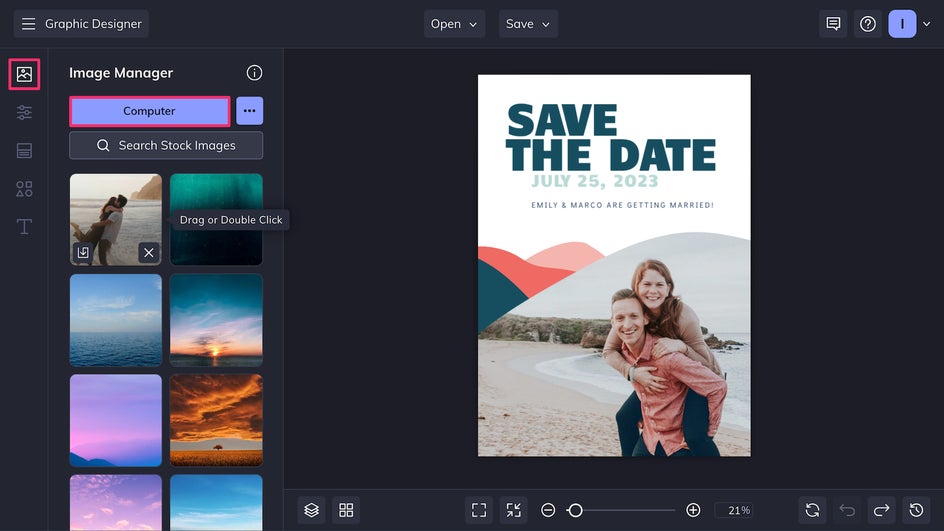Select the sunset over sea thumbnail
944x531 pixels.
(216, 320)
